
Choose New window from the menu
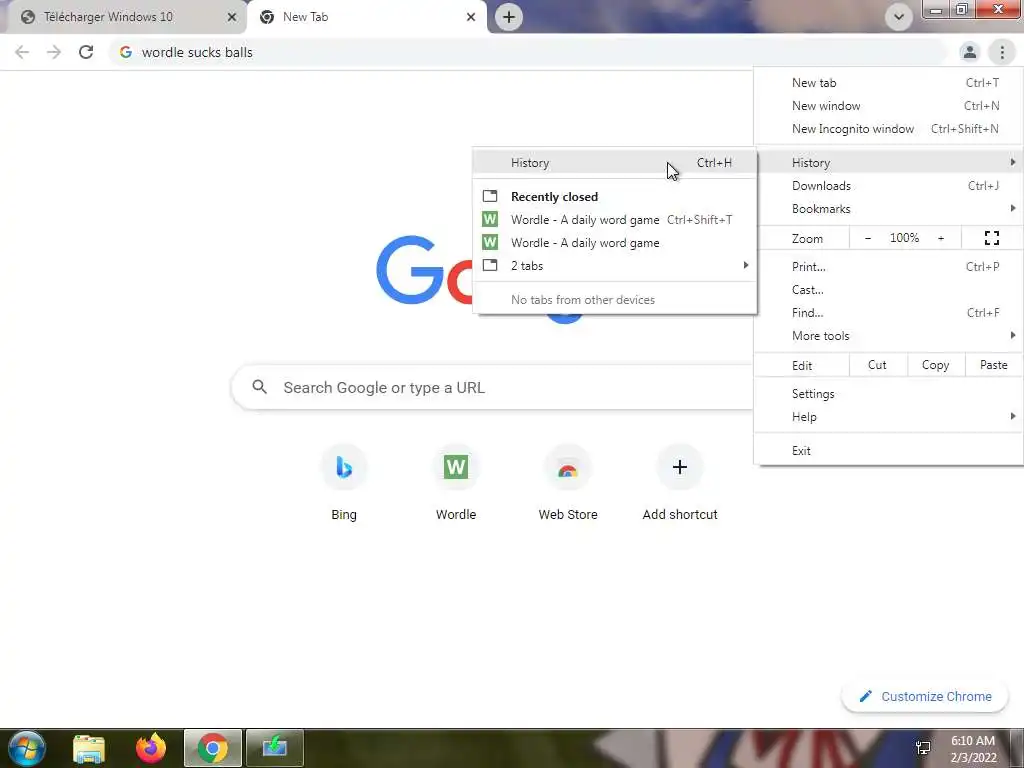(888, 106)
